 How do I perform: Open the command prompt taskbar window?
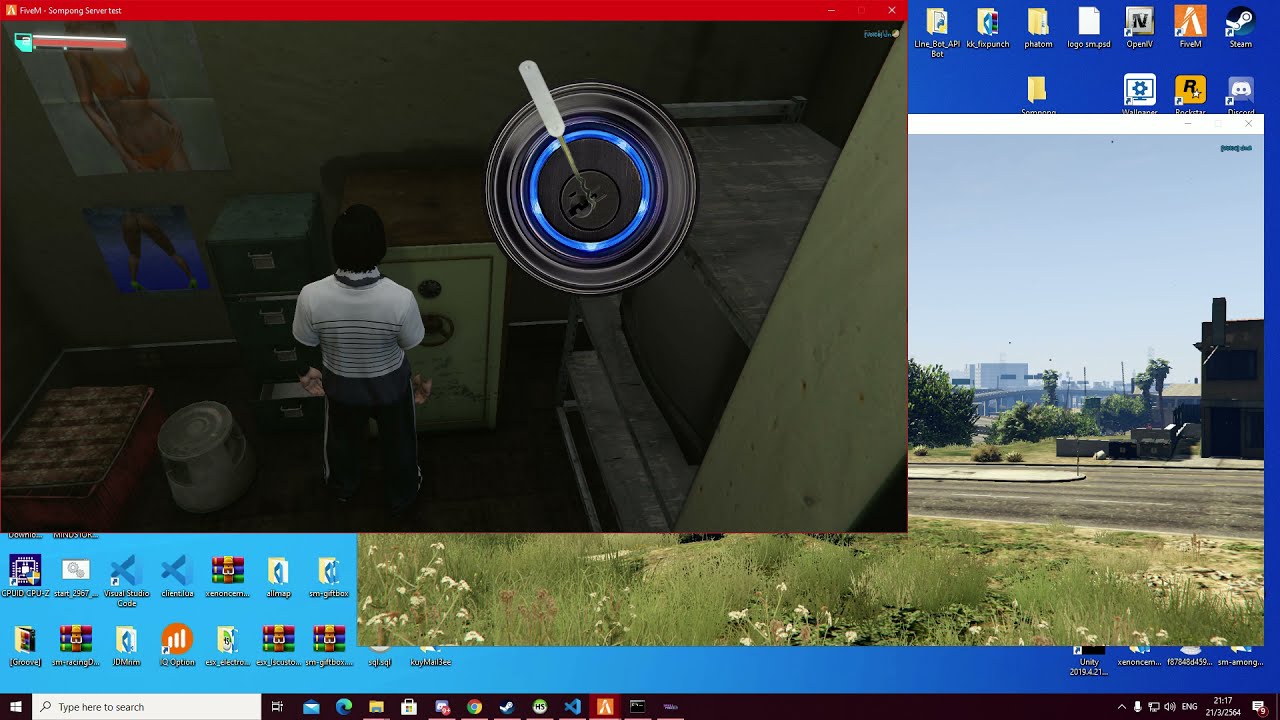[637, 707]
